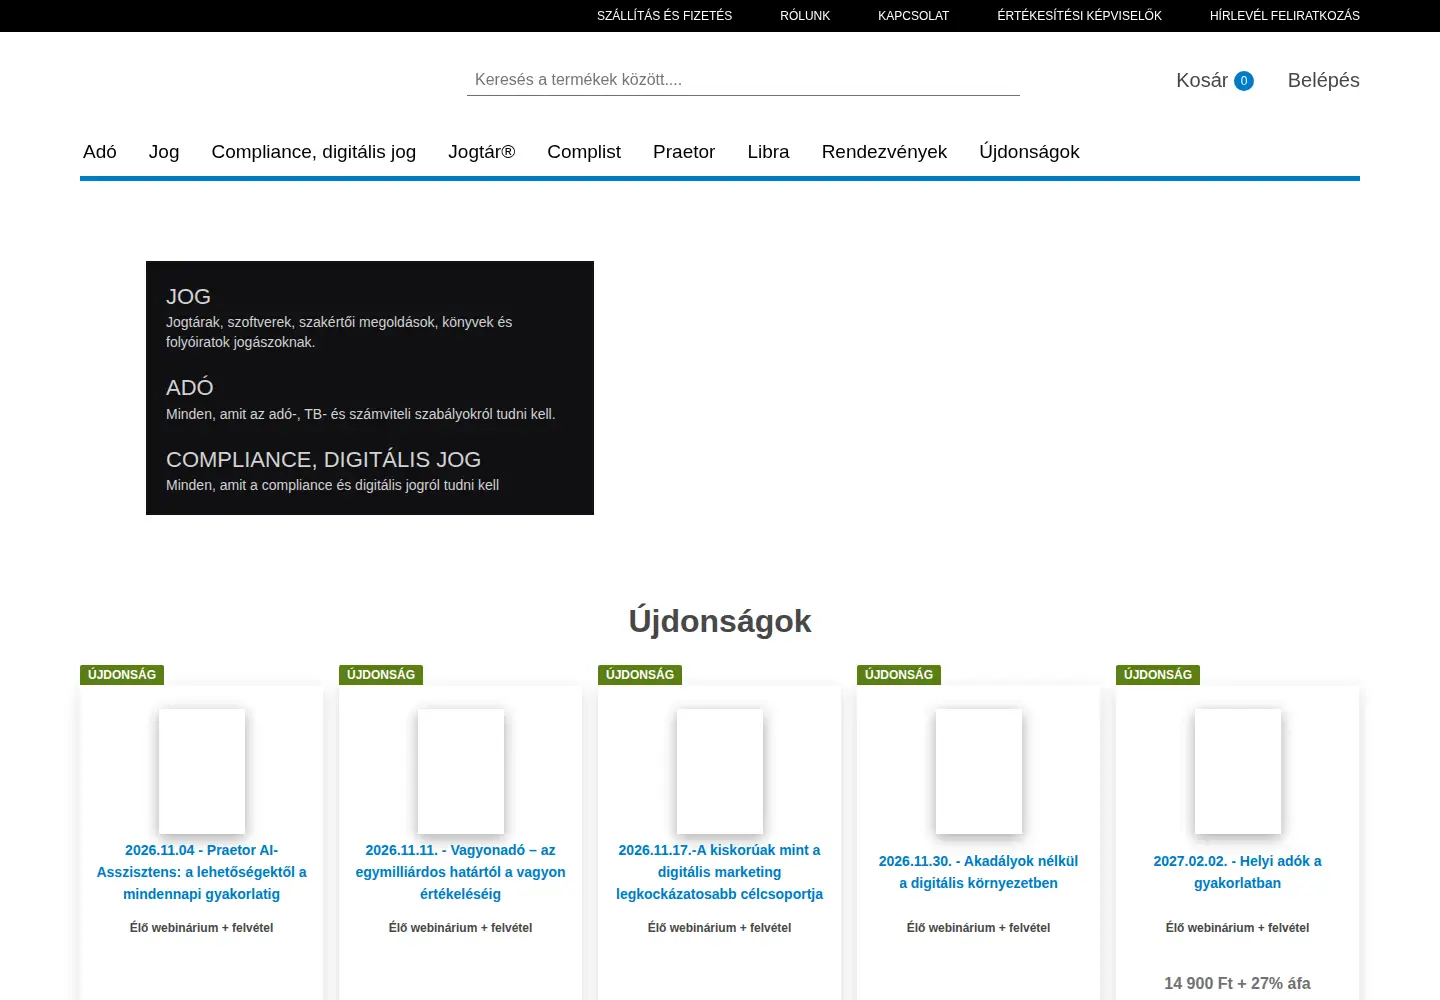The width and height of the screenshot is (1440, 1000).
Task: Go to Újdonságok in navigation bar
Action: (1029, 152)
